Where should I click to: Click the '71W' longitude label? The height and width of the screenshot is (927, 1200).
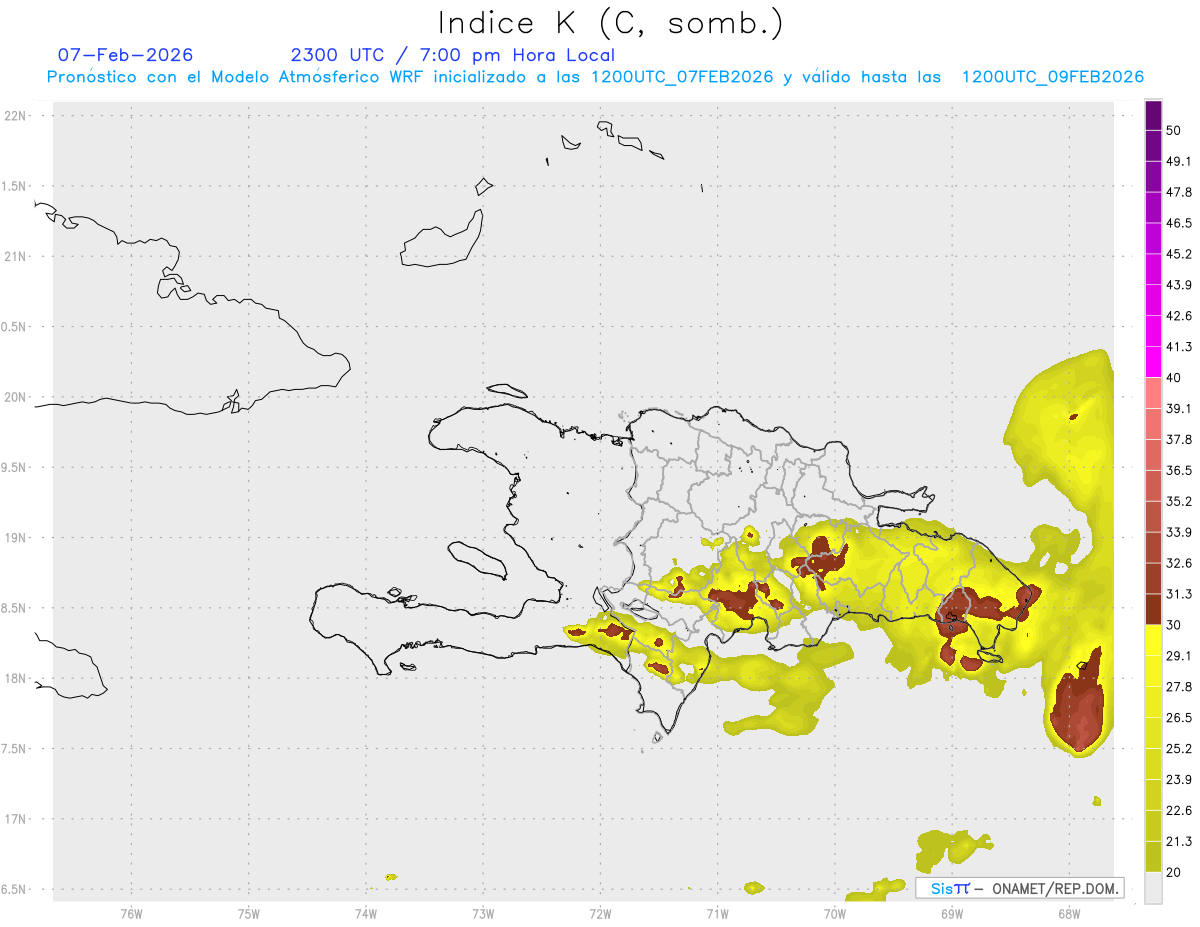(717, 912)
